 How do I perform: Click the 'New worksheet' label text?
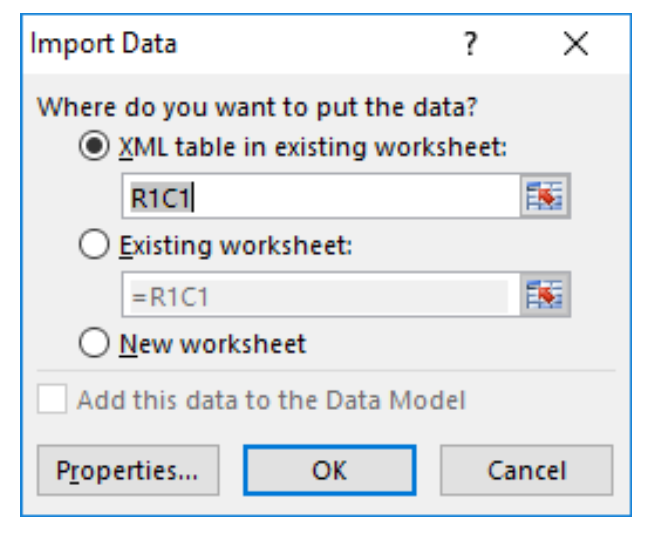[x=212, y=344]
